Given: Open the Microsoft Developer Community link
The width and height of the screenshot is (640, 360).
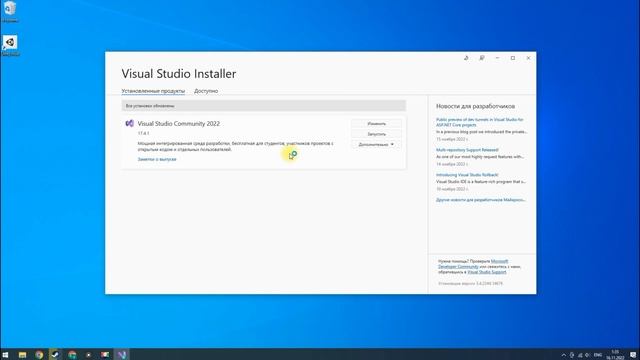Looking at the screenshot, I should coord(473,264).
